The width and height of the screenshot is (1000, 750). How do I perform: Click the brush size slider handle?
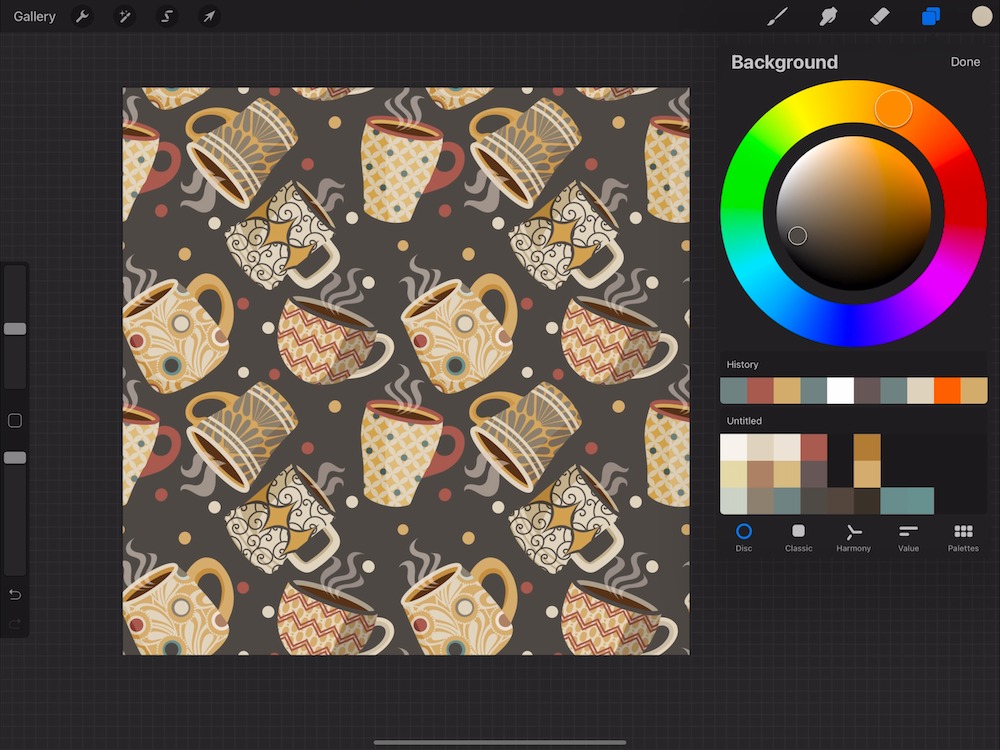[x=15, y=328]
